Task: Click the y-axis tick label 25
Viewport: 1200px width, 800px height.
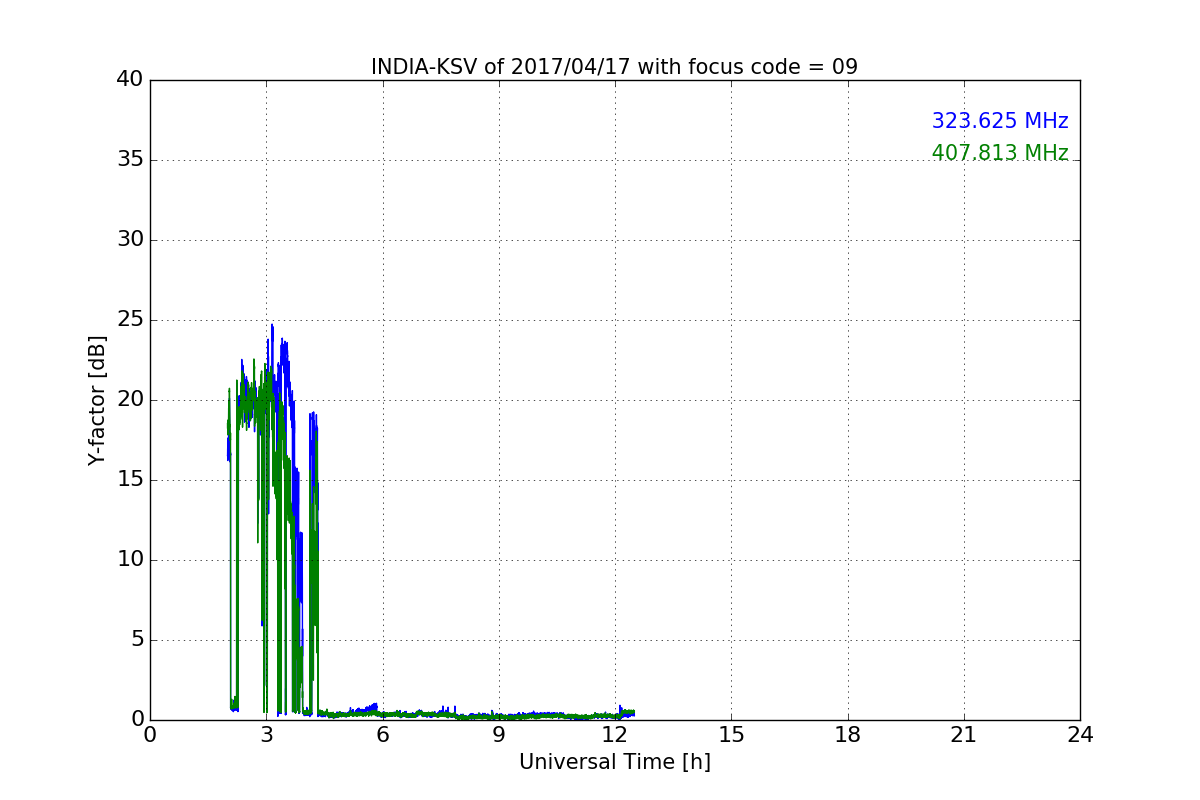Action: point(130,320)
